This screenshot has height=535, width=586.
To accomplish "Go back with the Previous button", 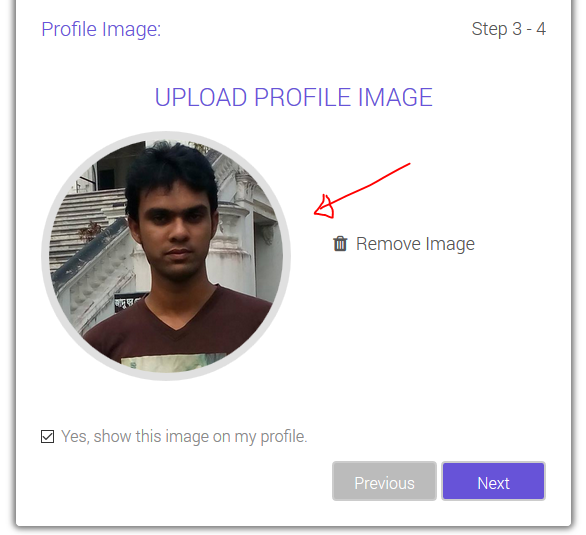I will tap(384, 481).
